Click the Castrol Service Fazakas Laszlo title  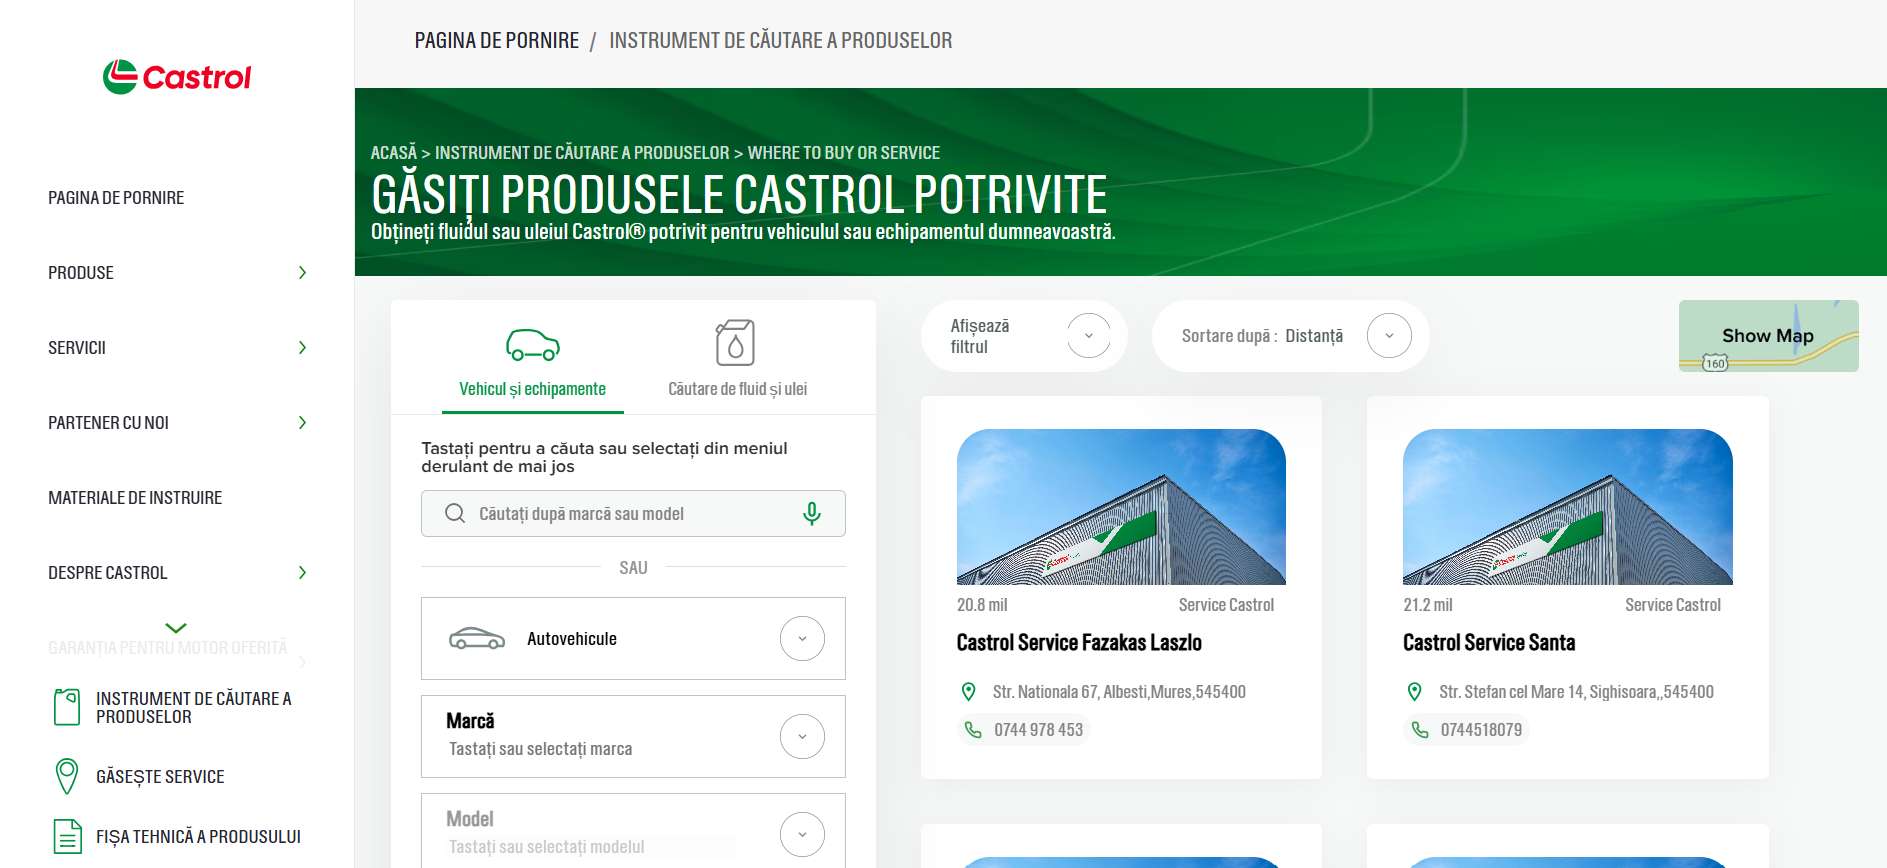click(1079, 643)
